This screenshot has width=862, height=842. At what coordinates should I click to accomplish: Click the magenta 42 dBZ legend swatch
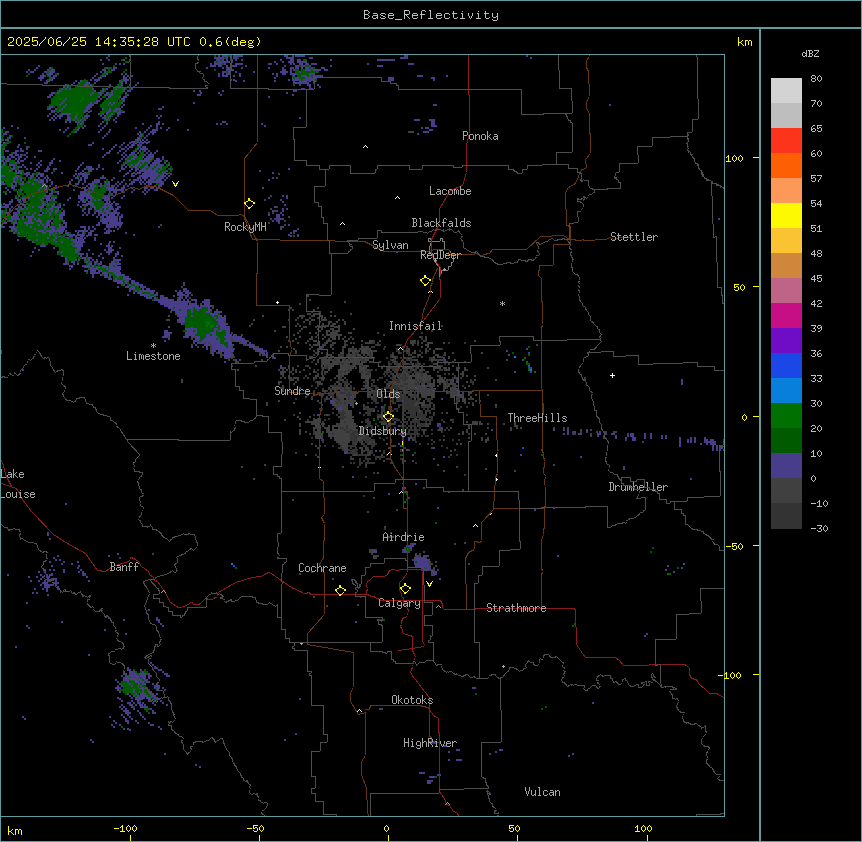pyautogui.click(x=786, y=315)
